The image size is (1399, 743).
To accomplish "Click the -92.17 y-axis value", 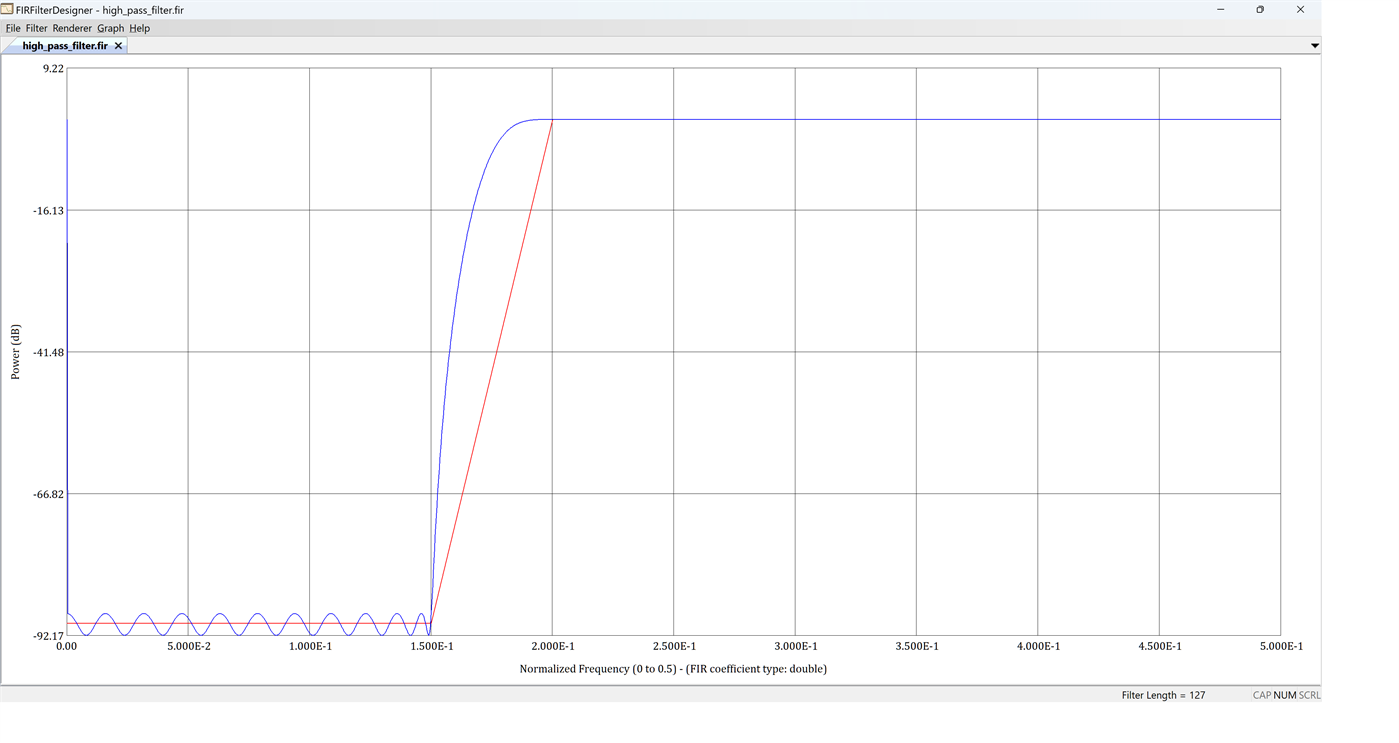I will [x=48, y=636].
